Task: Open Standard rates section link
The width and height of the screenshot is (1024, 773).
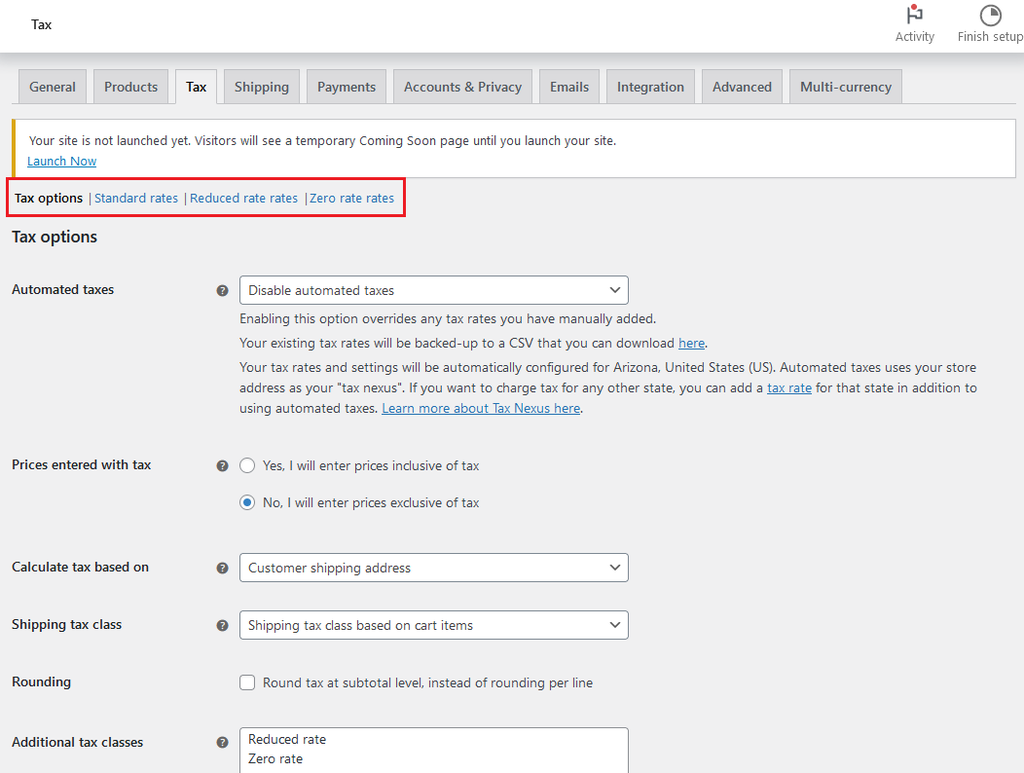Action: pos(136,198)
